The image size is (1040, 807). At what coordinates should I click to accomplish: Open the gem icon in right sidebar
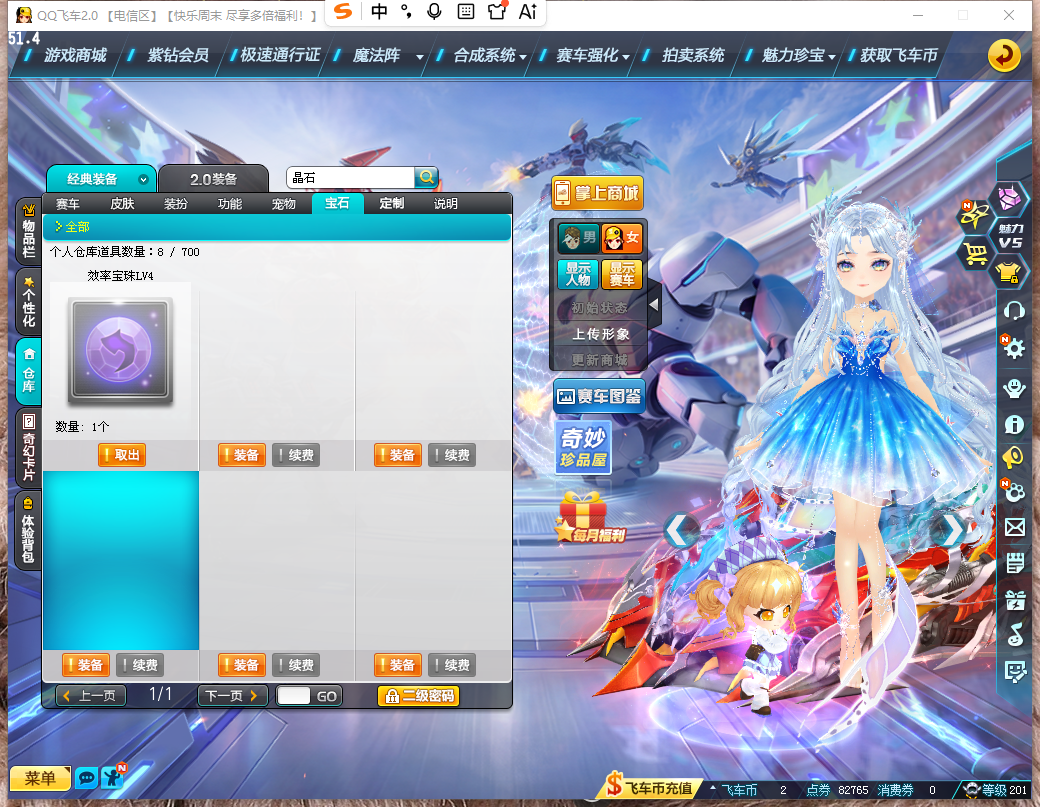[x=1009, y=198]
